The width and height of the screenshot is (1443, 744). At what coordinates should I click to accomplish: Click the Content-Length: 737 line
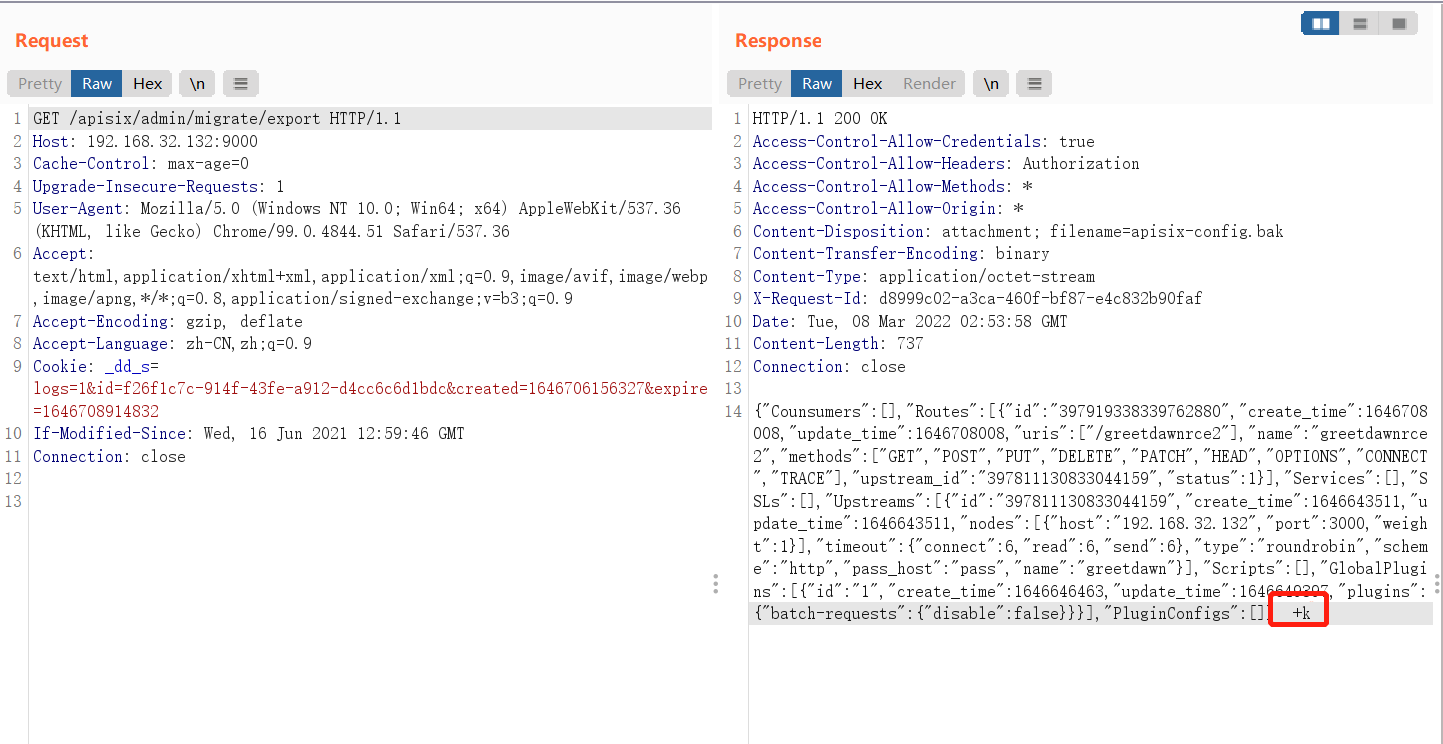click(838, 344)
